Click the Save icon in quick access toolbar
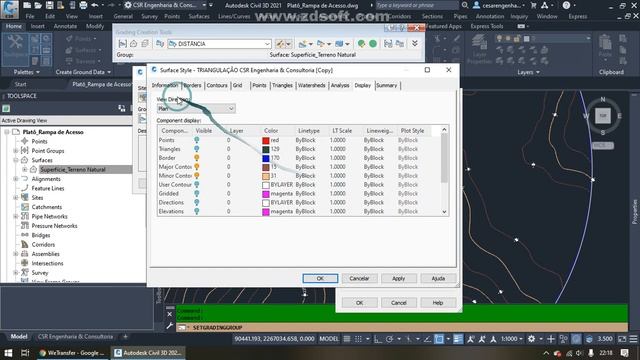The image size is (640, 360). tap(49, 5)
